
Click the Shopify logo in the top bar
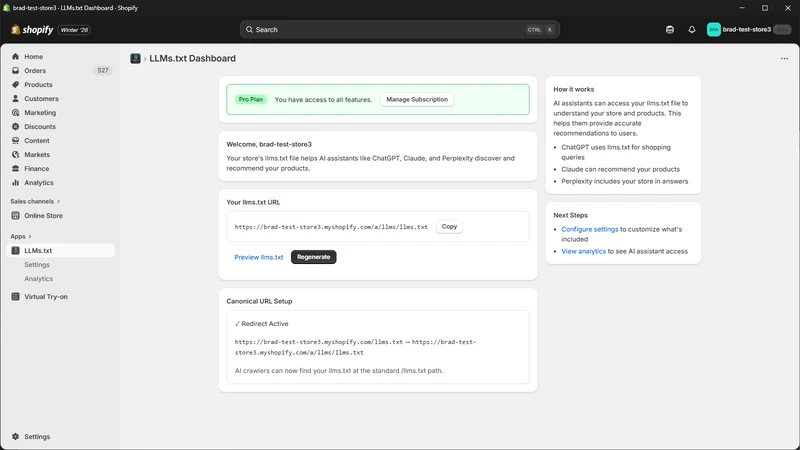coord(32,30)
